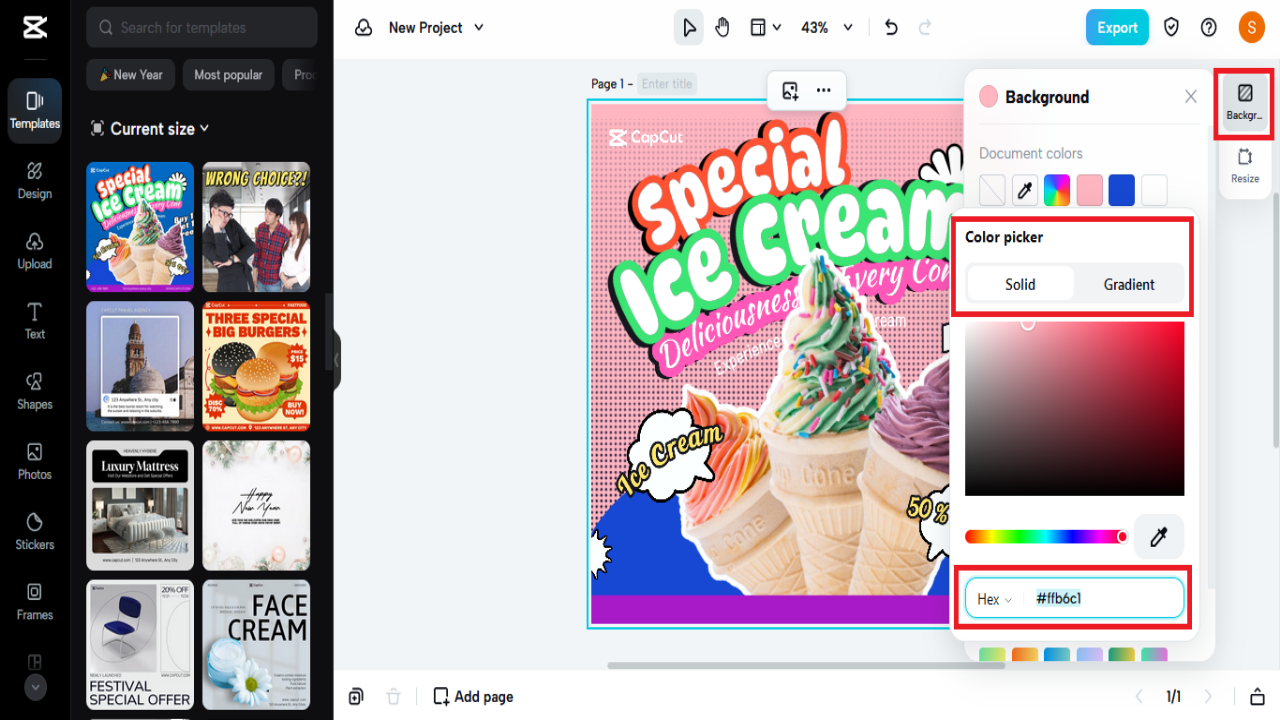Open the shield privacy icon
This screenshot has height=720, width=1280.
(1172, 28)
